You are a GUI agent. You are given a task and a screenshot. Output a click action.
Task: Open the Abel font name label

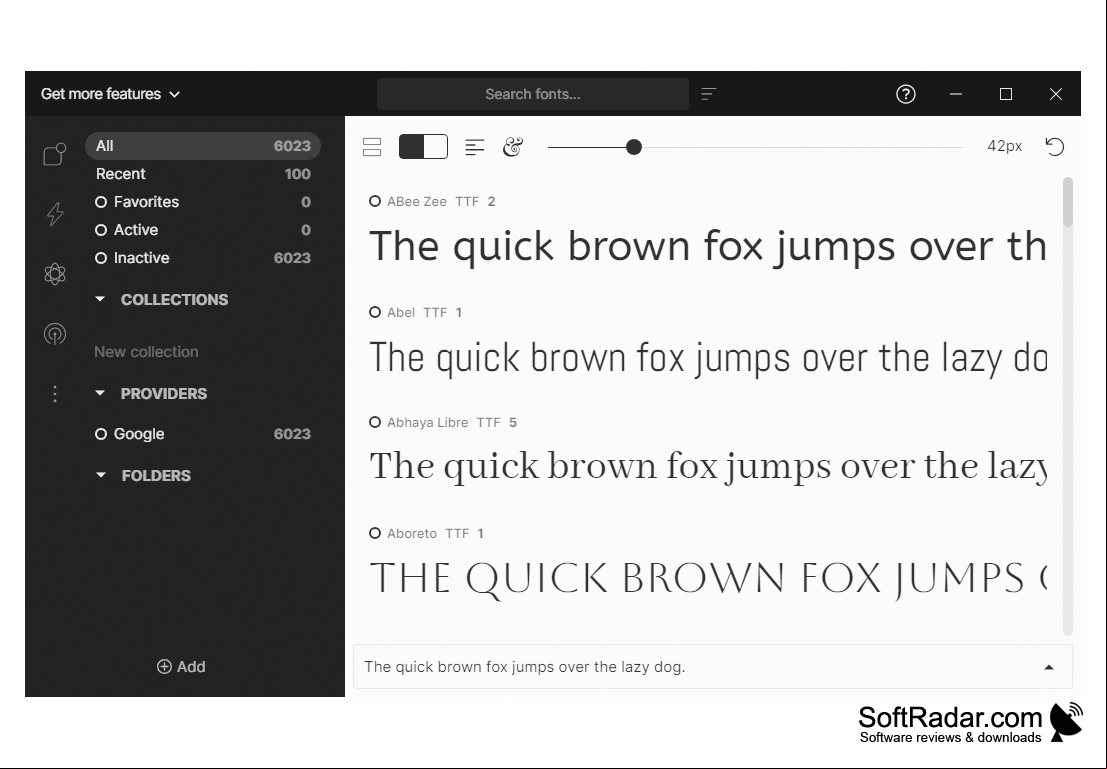click(401, 312)
